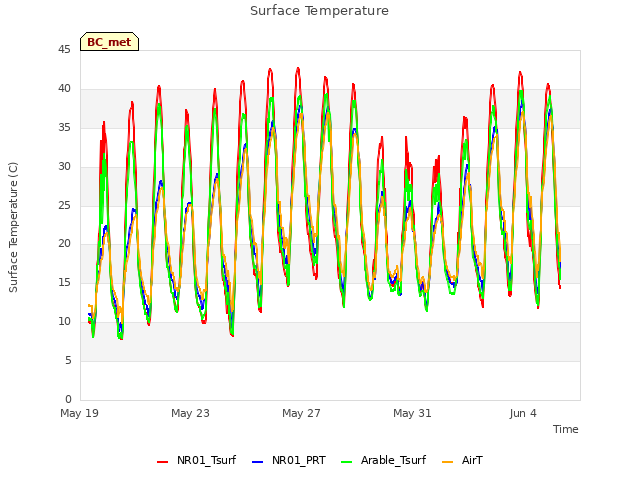Image resolution: width=640 pixels, height=480 pixels.
Task: Click the BC_met annotation box
Action: pos(109,42)
